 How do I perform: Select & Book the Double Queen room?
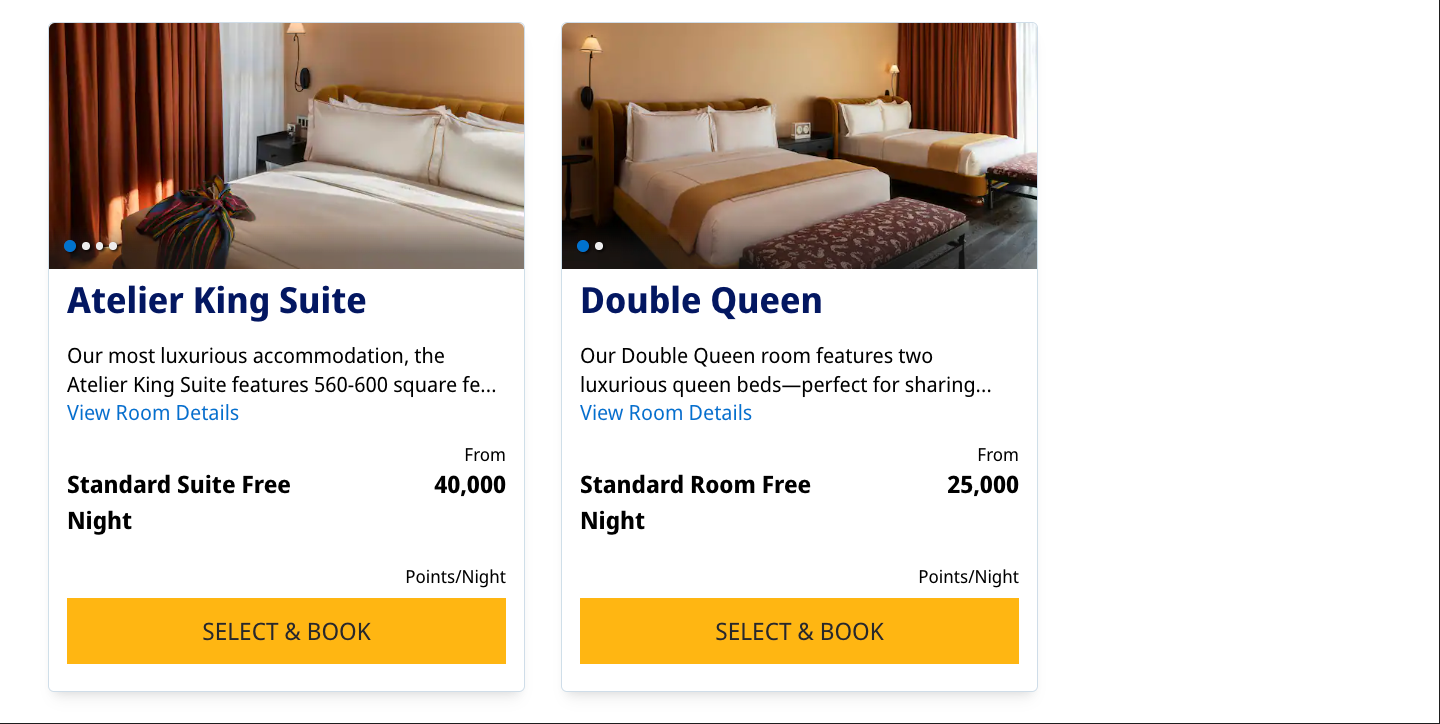799,631
